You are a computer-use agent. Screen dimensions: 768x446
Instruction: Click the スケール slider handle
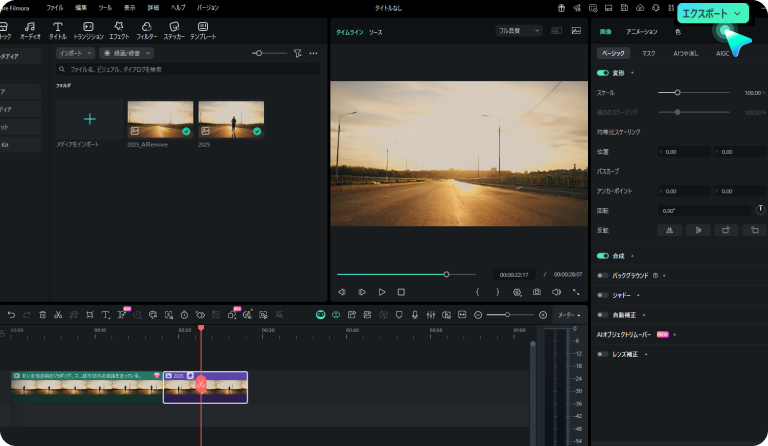tap(677, 92)
